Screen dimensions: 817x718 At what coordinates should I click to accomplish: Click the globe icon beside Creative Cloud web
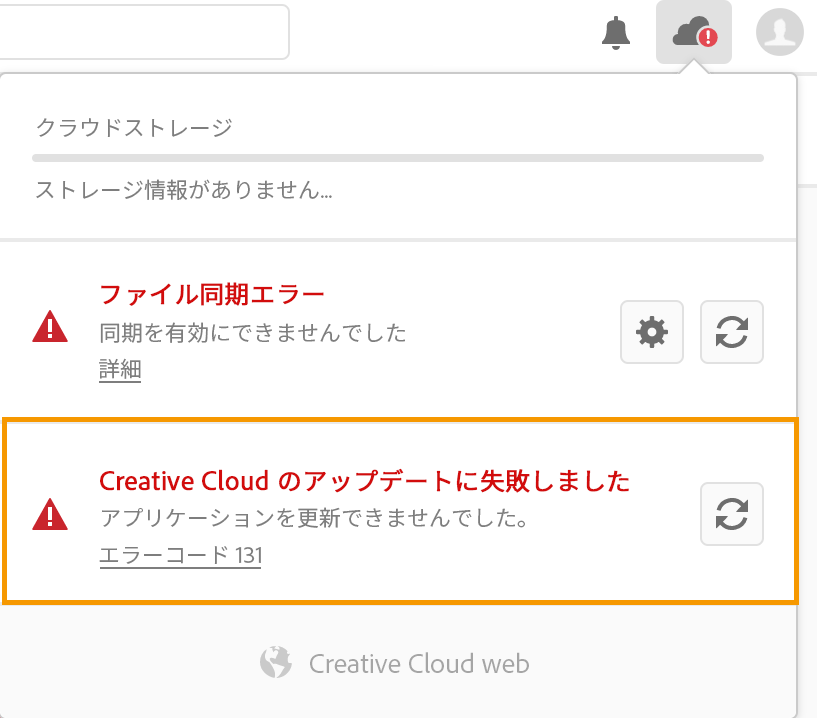pyautogui.click(x=276, y=662)
